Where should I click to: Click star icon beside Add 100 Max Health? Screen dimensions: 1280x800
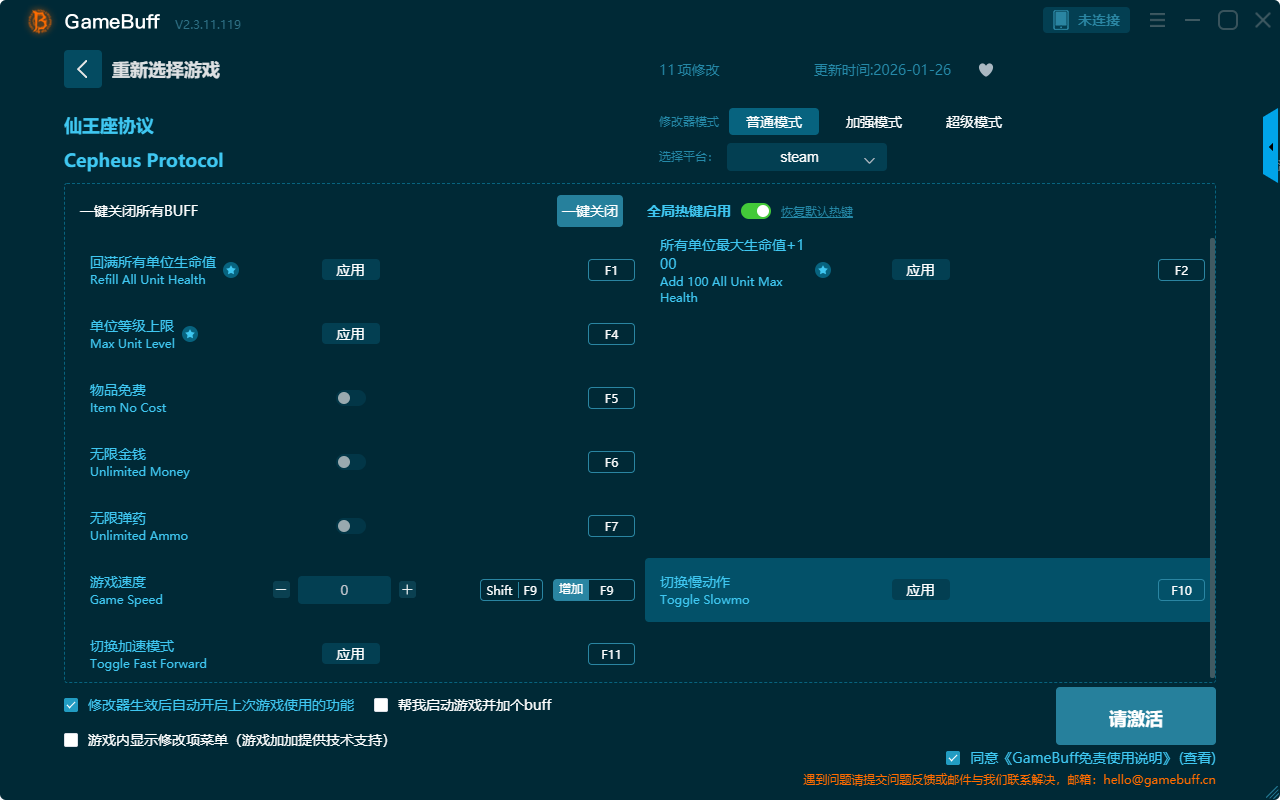pos(823,270)
